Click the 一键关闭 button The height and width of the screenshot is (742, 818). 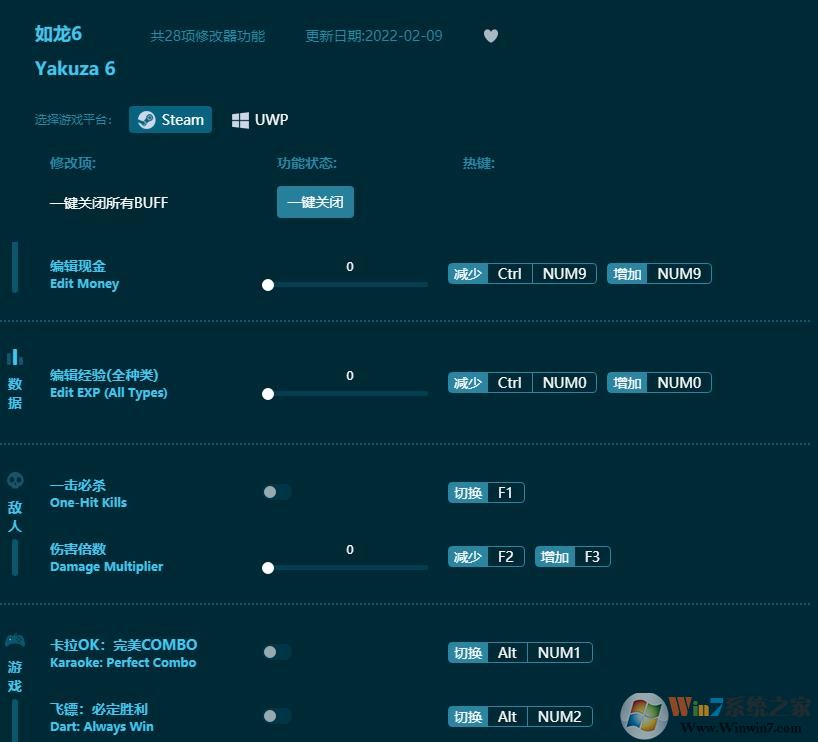tap(315, 202)
